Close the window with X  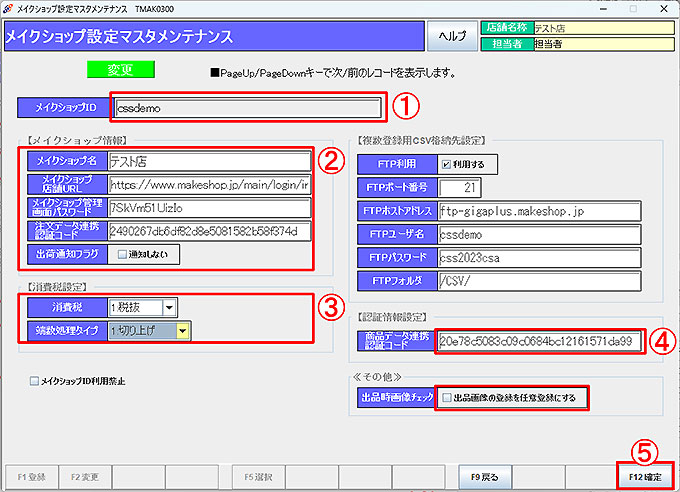tap(664, 9)
